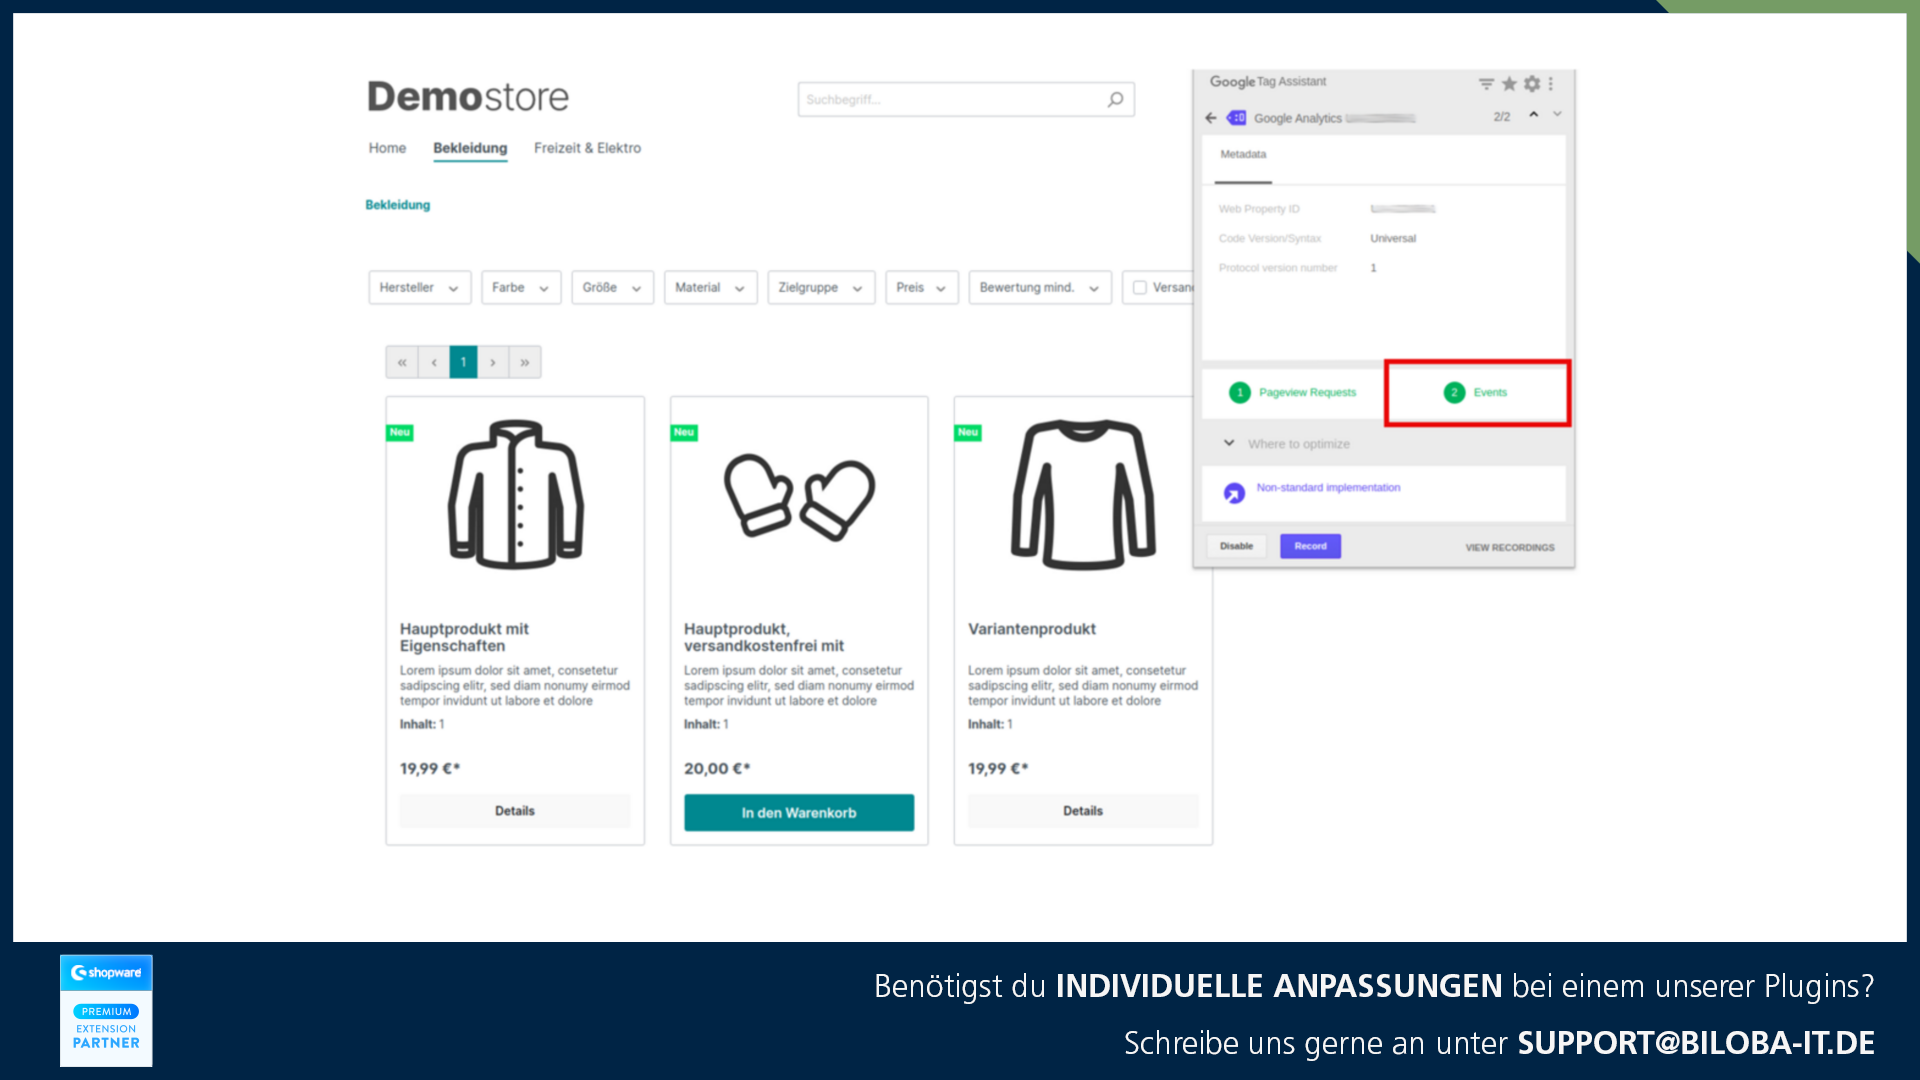Click the Non-standard implementation icon
The image size is (1920, 1080).
point(1234,493)
